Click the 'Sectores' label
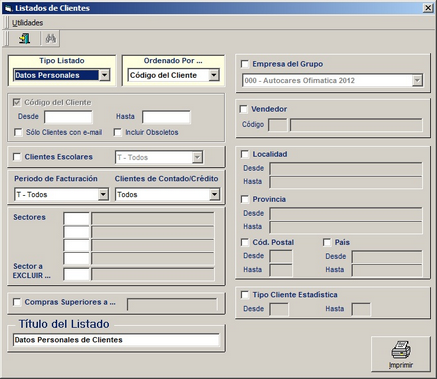The image size is (437, 379). point(29,217)
